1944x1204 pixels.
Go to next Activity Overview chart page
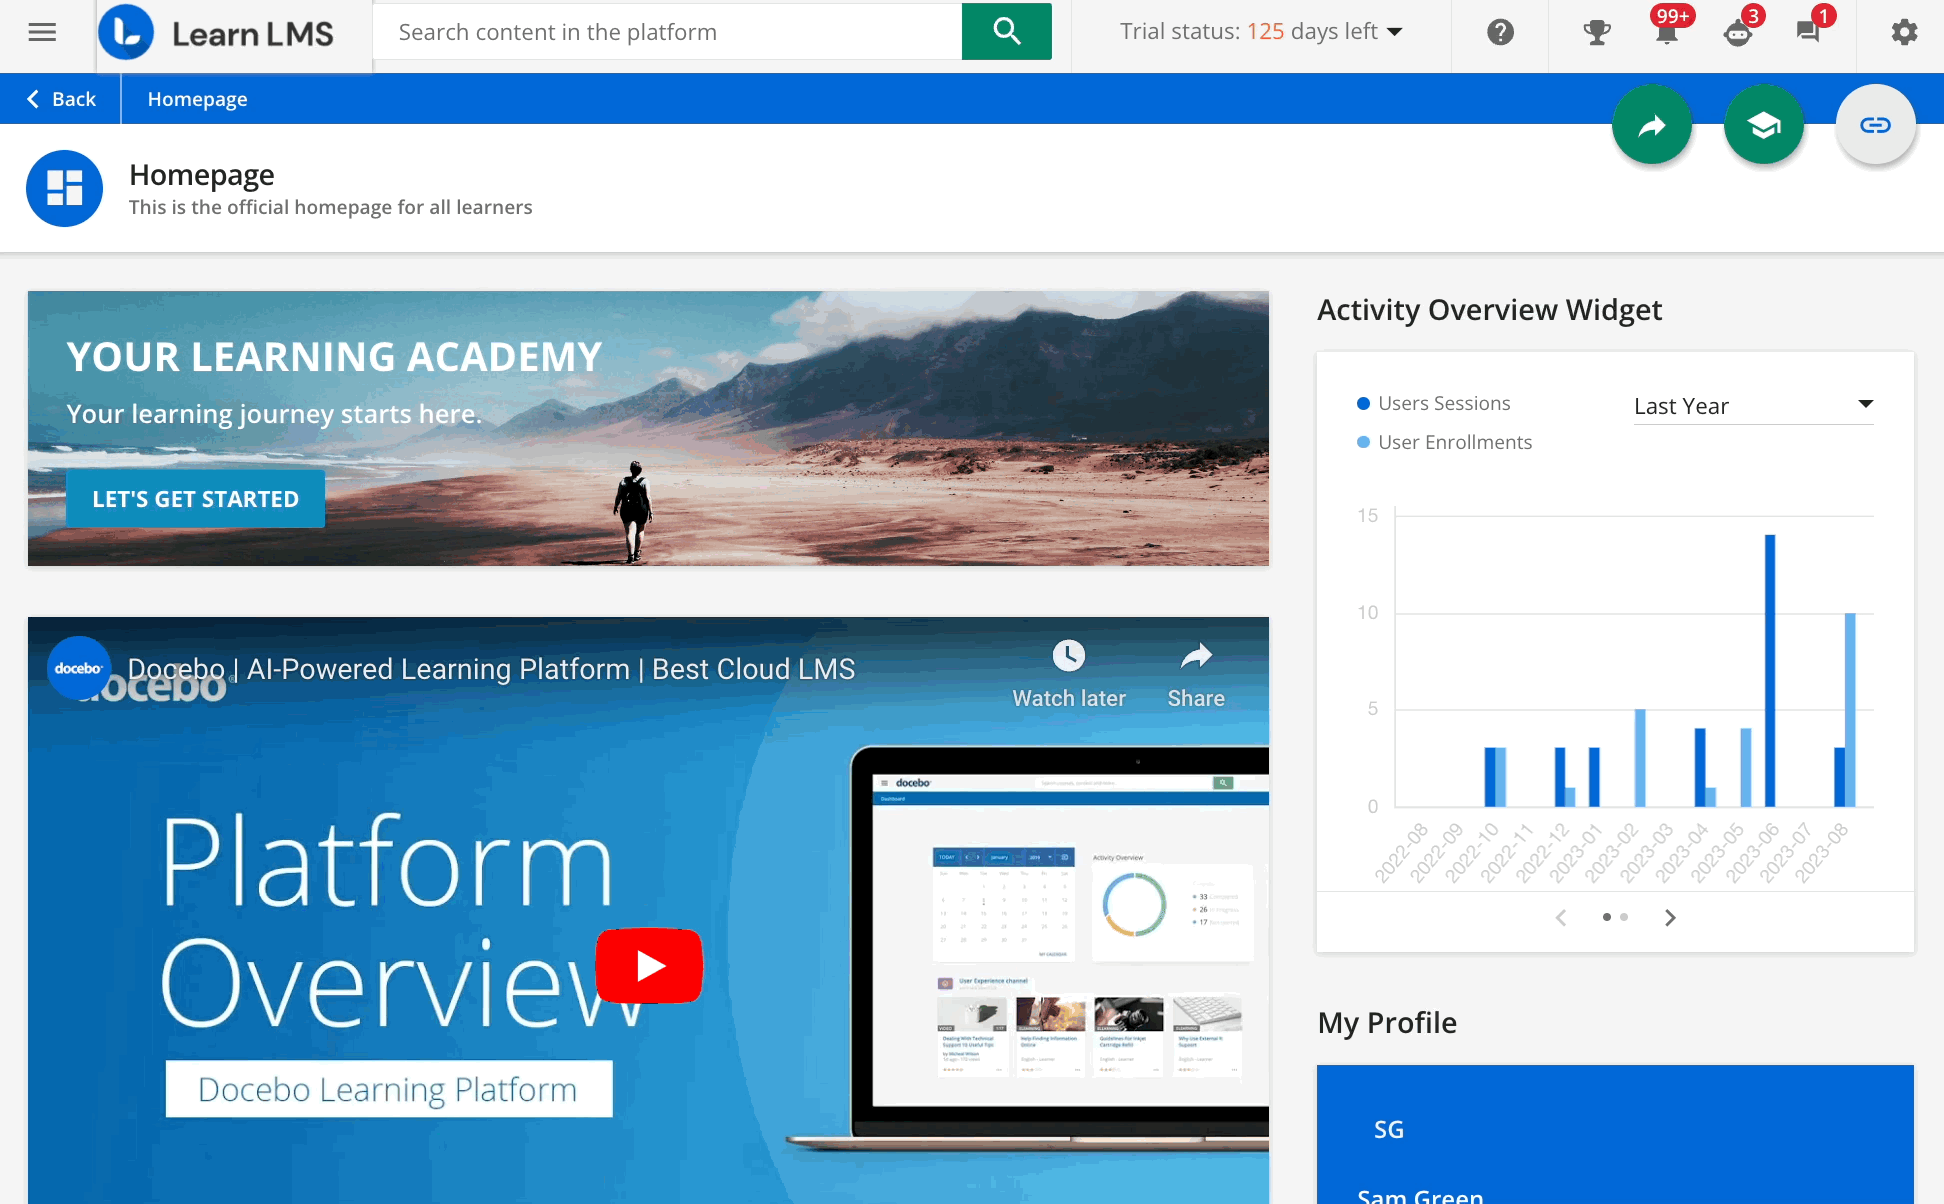coord(1669,918)
